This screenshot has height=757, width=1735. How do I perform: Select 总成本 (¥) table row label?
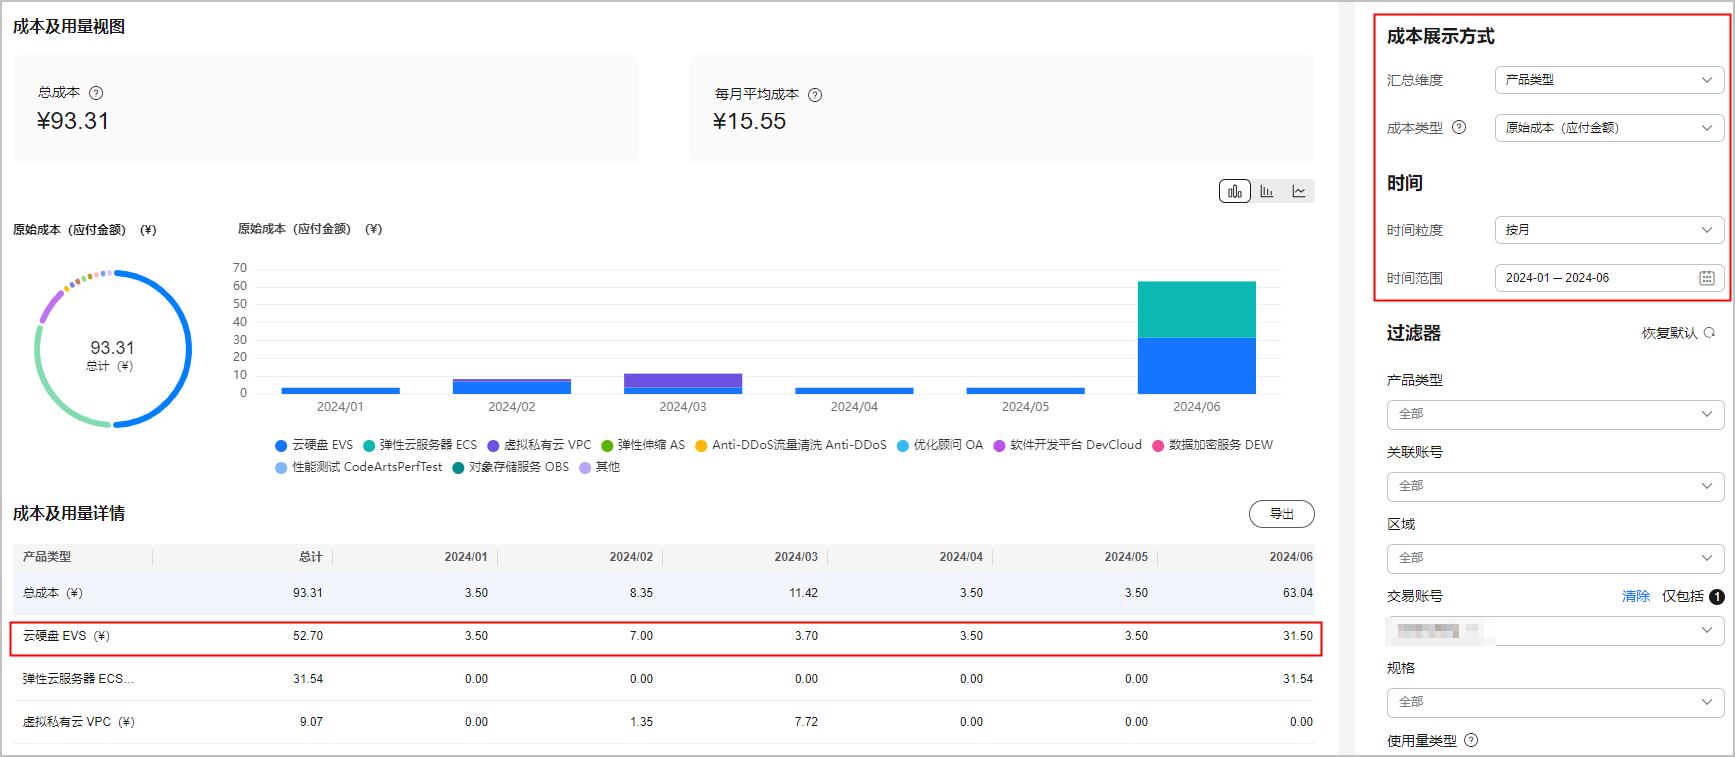(x=53, y=593)
